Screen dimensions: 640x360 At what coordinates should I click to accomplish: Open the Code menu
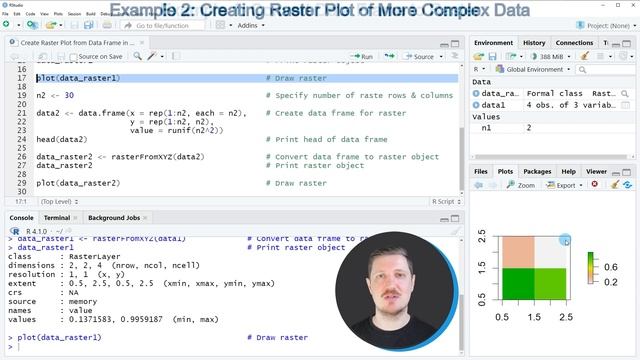click(x=30, y=13)
